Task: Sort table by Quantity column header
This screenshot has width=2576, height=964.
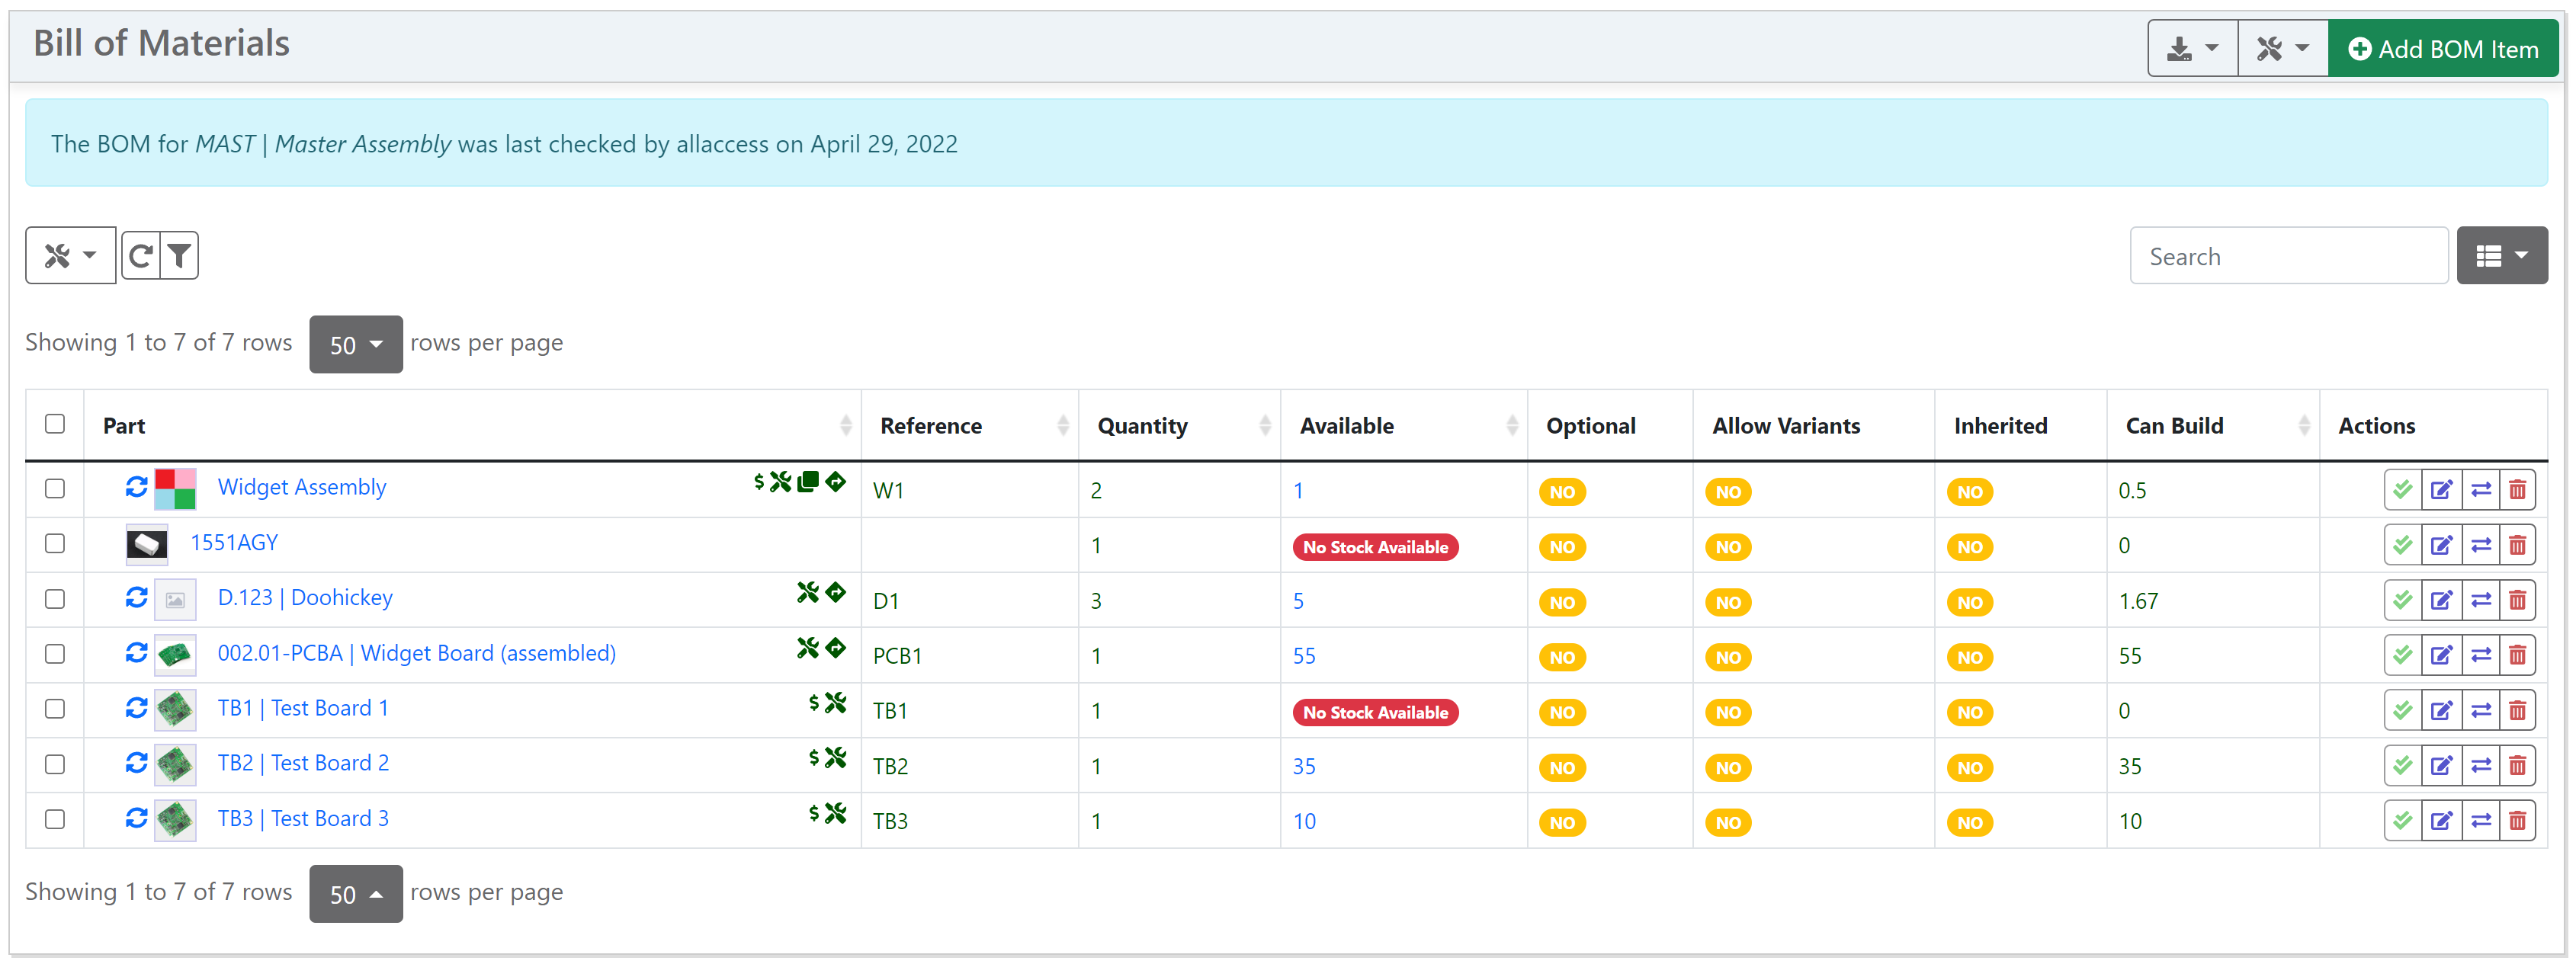Action: click(x=1142, y=426)
